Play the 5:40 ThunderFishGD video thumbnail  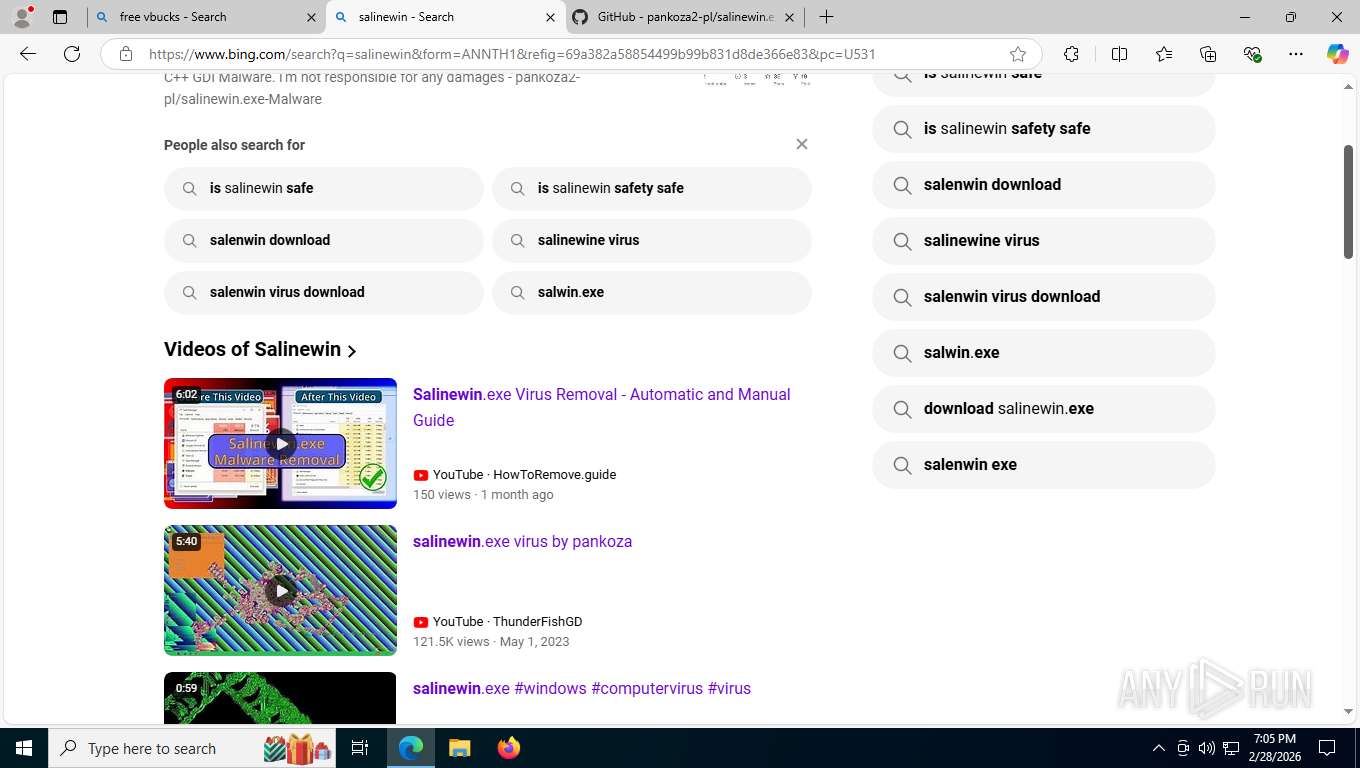pos(280,590)
